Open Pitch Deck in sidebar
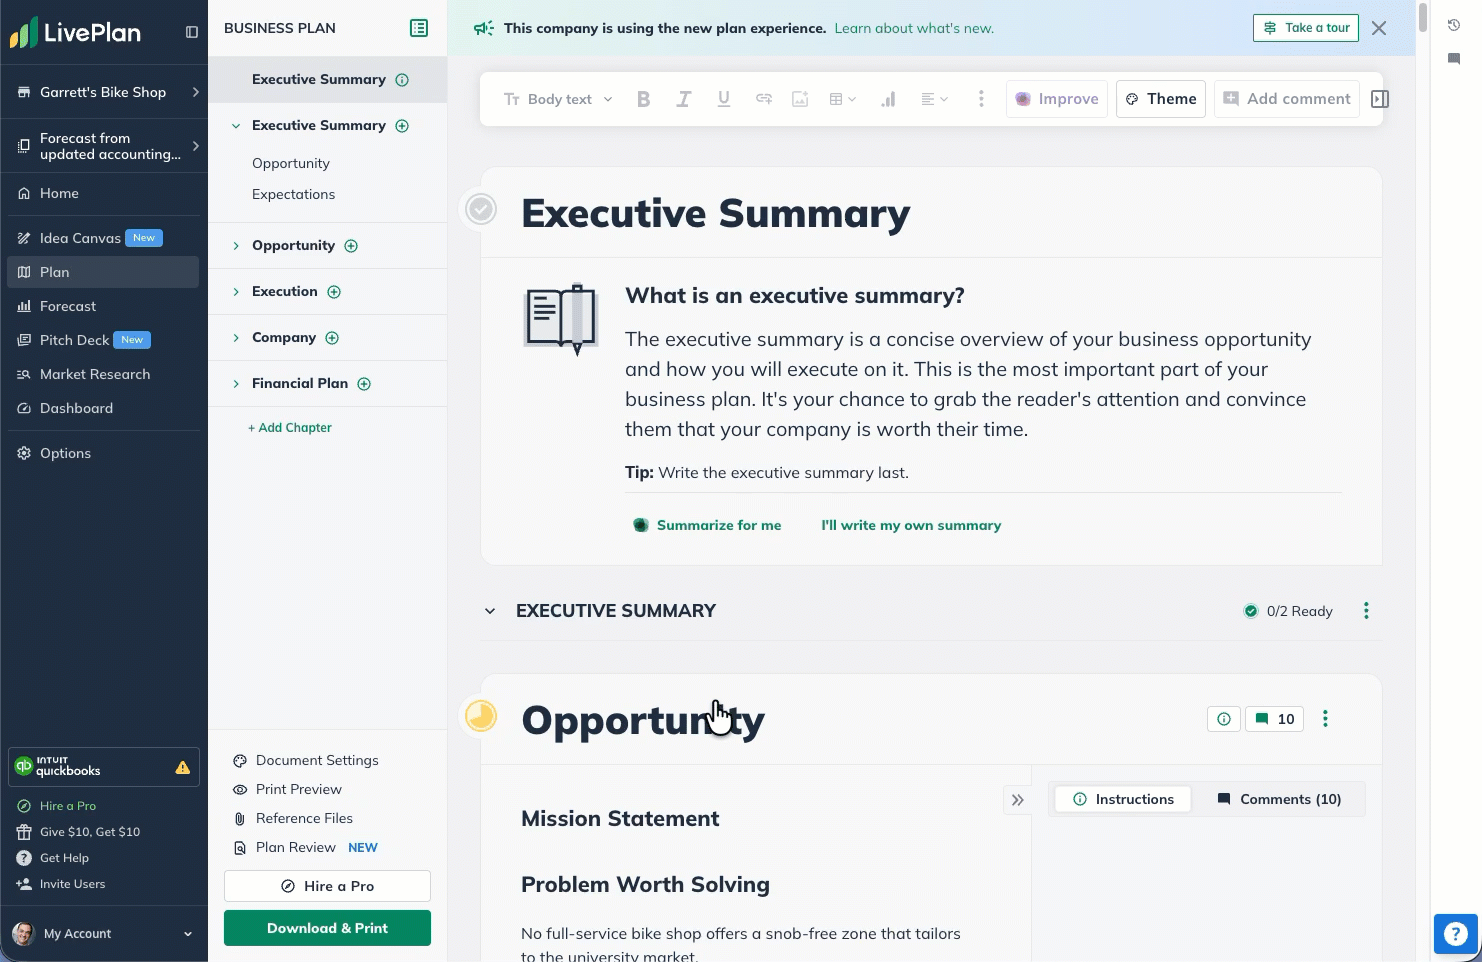Viewport: 1482px width, 962px height. [104, 340]
